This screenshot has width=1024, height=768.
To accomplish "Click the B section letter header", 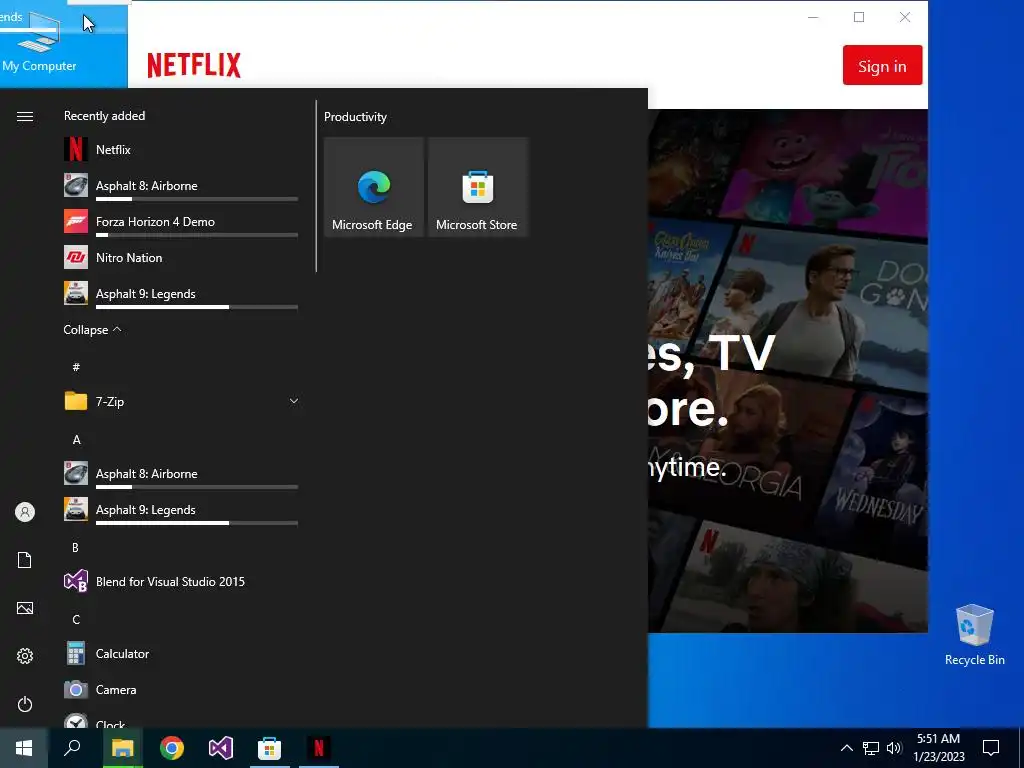I will pyautogui.click(x=76, y=548).
